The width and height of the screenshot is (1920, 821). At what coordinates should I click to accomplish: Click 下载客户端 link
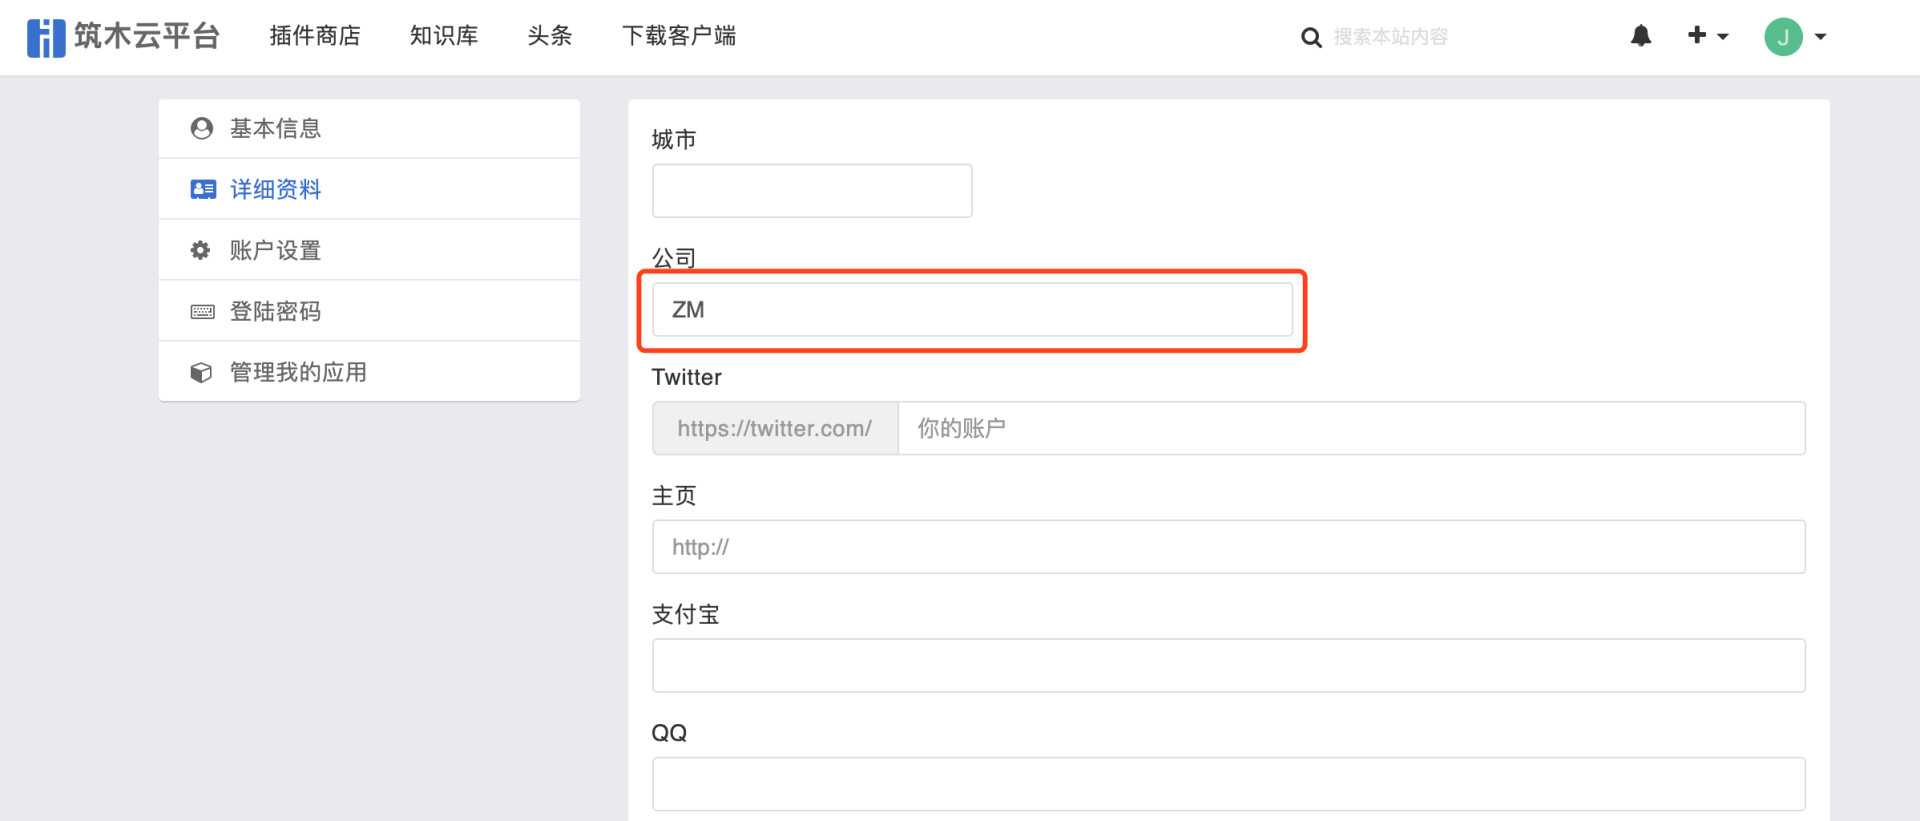point(679,36)
